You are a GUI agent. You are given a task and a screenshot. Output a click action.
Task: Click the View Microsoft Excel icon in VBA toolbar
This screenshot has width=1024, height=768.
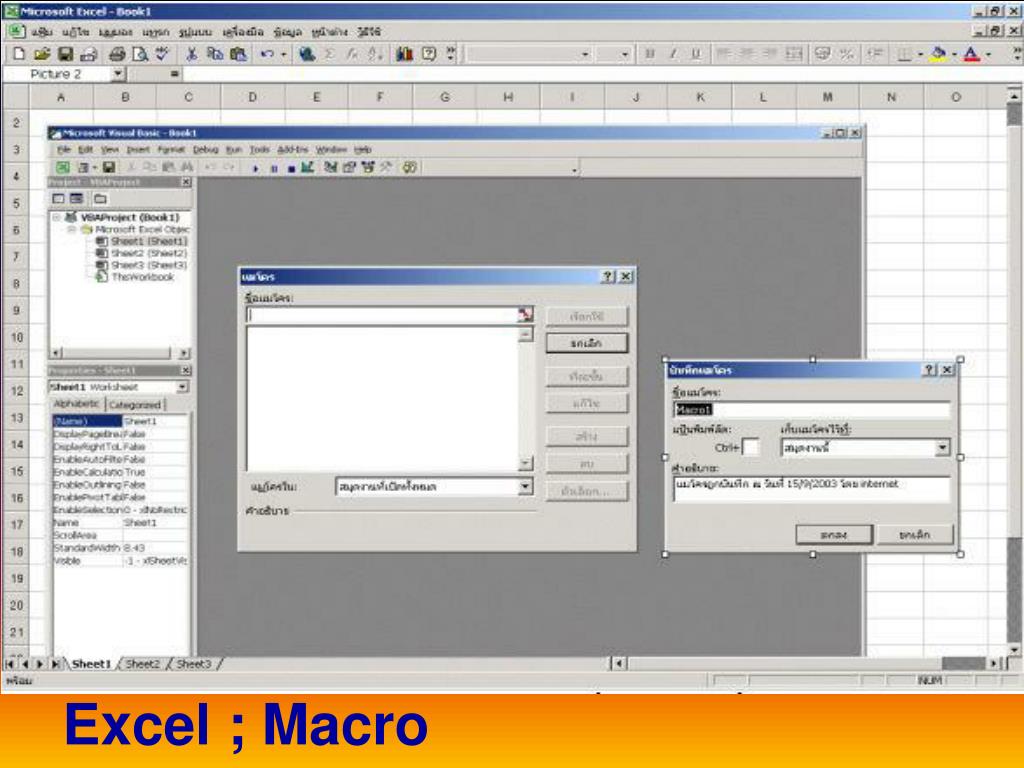(x=63, y=167)
